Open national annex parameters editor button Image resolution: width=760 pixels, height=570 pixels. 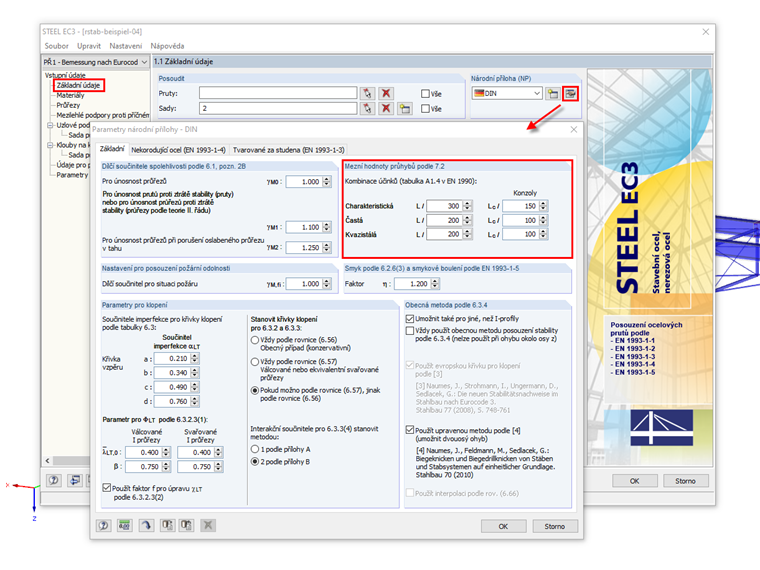click(x=570, y=94)
